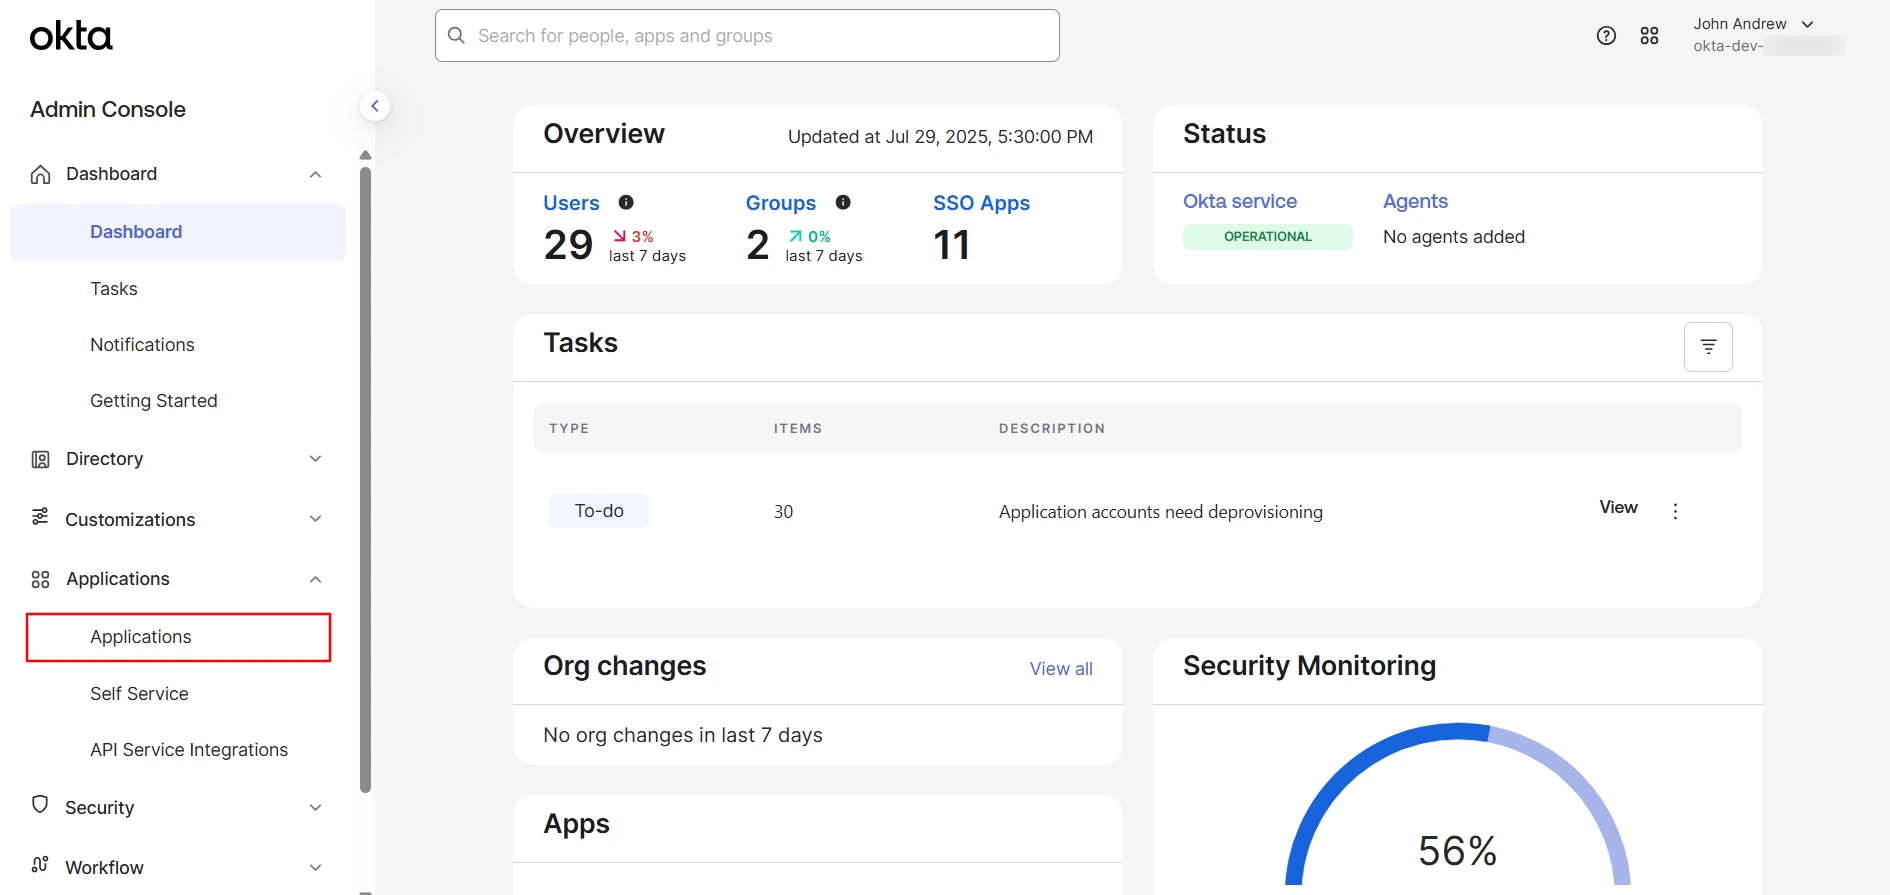
Task: Collapse the Applications section chevron
Action: pyautogui.click(x=315, y=579)
